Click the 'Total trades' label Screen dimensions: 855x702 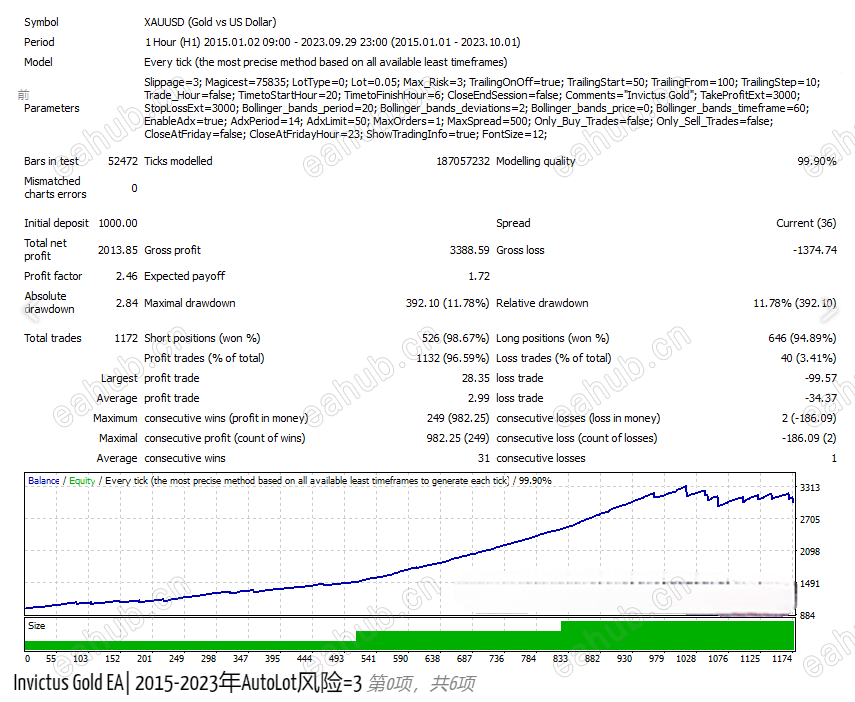[52, 338]
